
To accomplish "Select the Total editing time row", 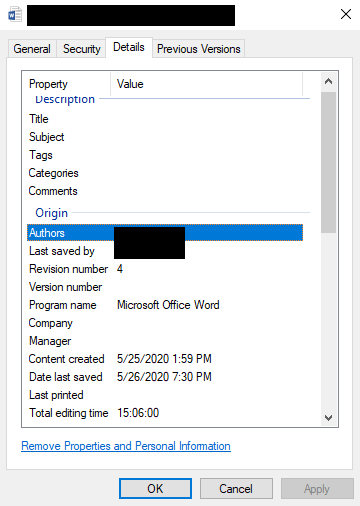I will point(165,413).
